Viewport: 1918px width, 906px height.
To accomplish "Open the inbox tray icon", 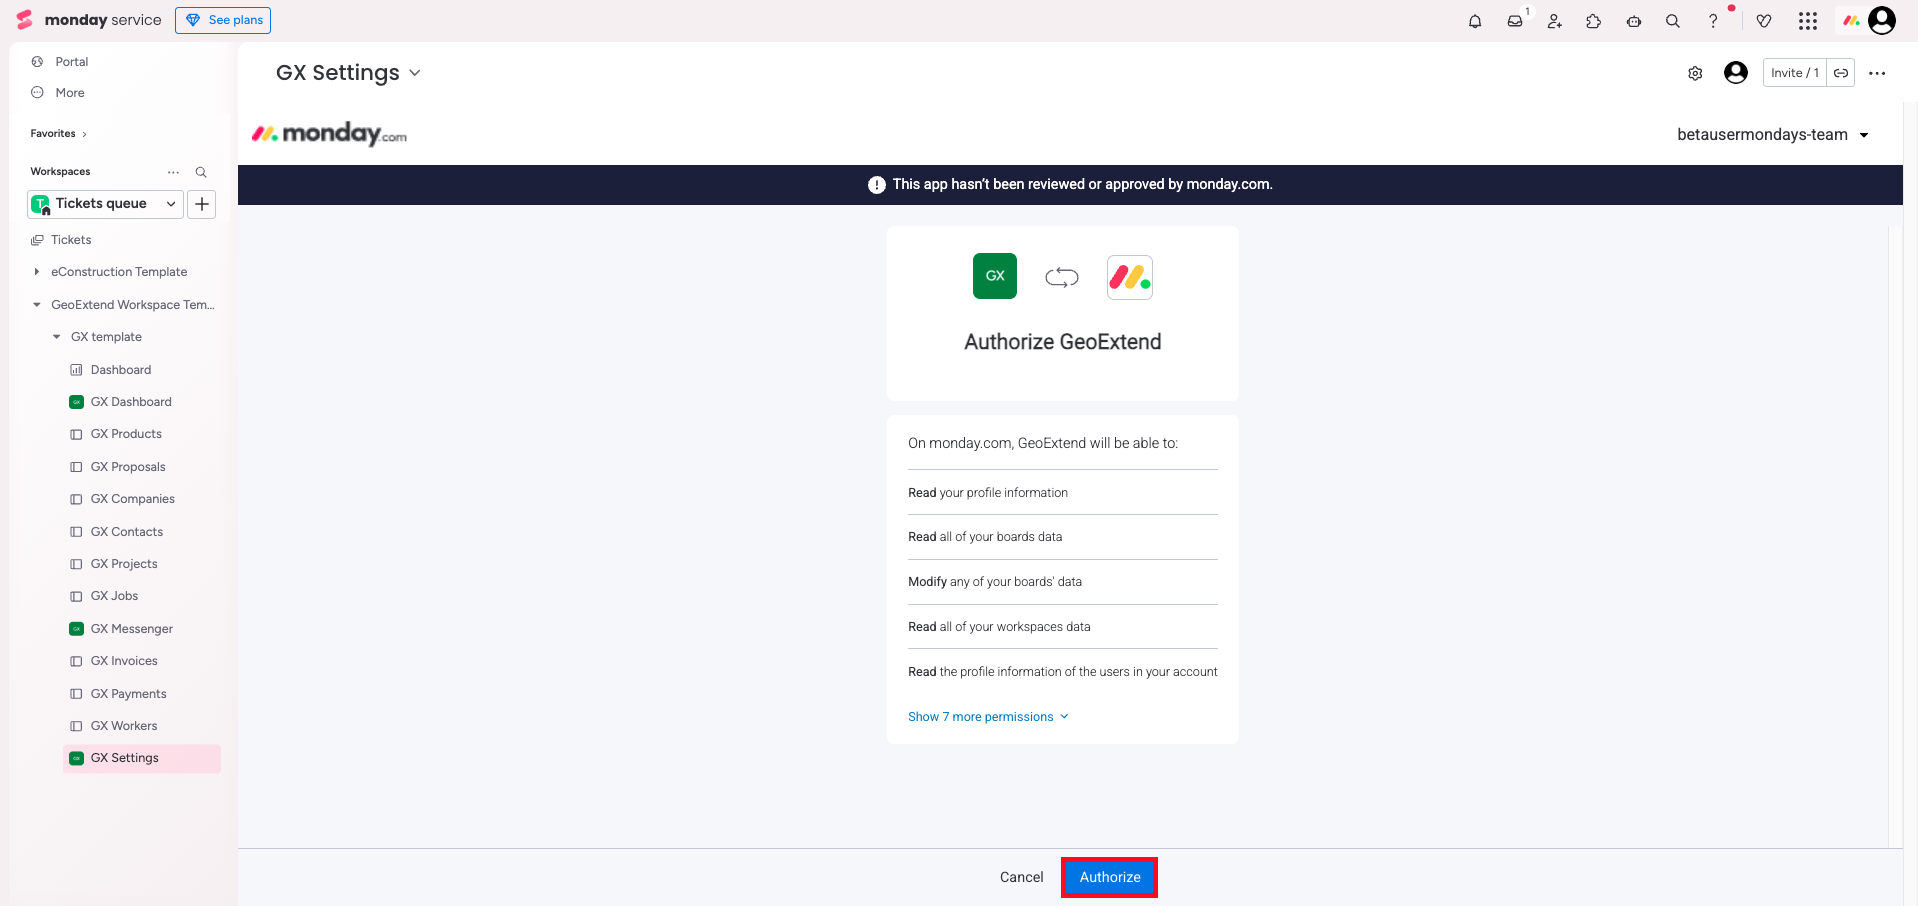I will coord(1515,21).
